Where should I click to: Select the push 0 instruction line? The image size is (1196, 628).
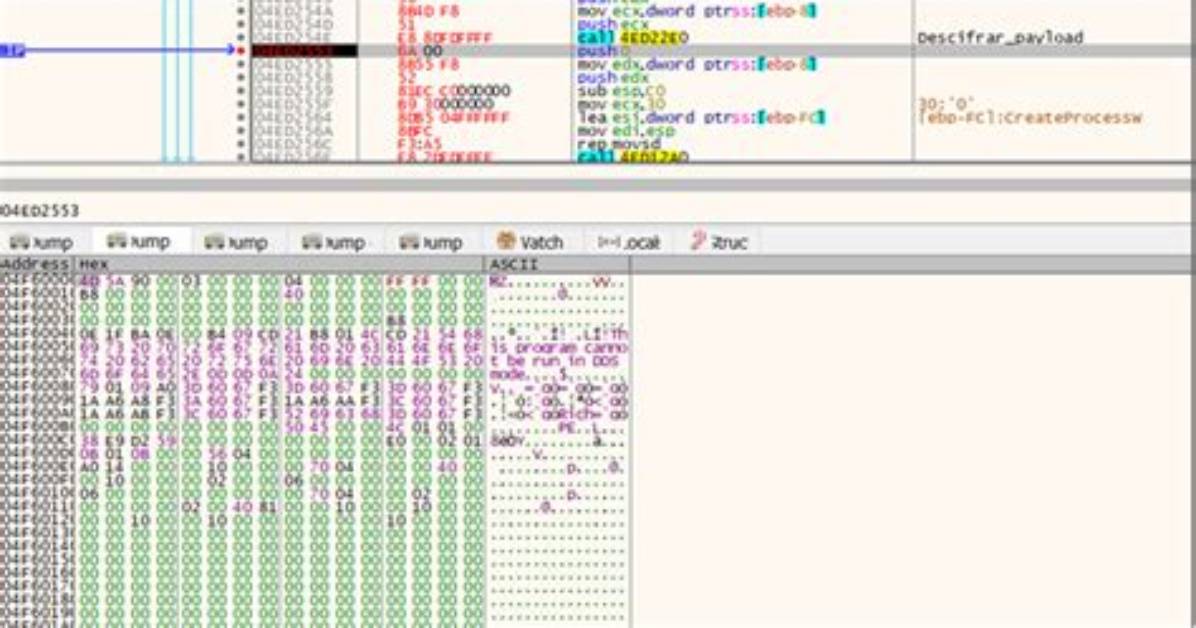[604, 51]
